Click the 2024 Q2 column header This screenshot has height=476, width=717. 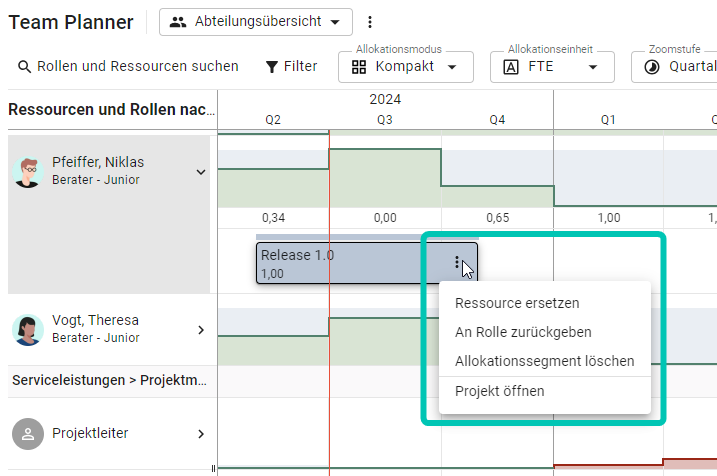pos(273,120)
